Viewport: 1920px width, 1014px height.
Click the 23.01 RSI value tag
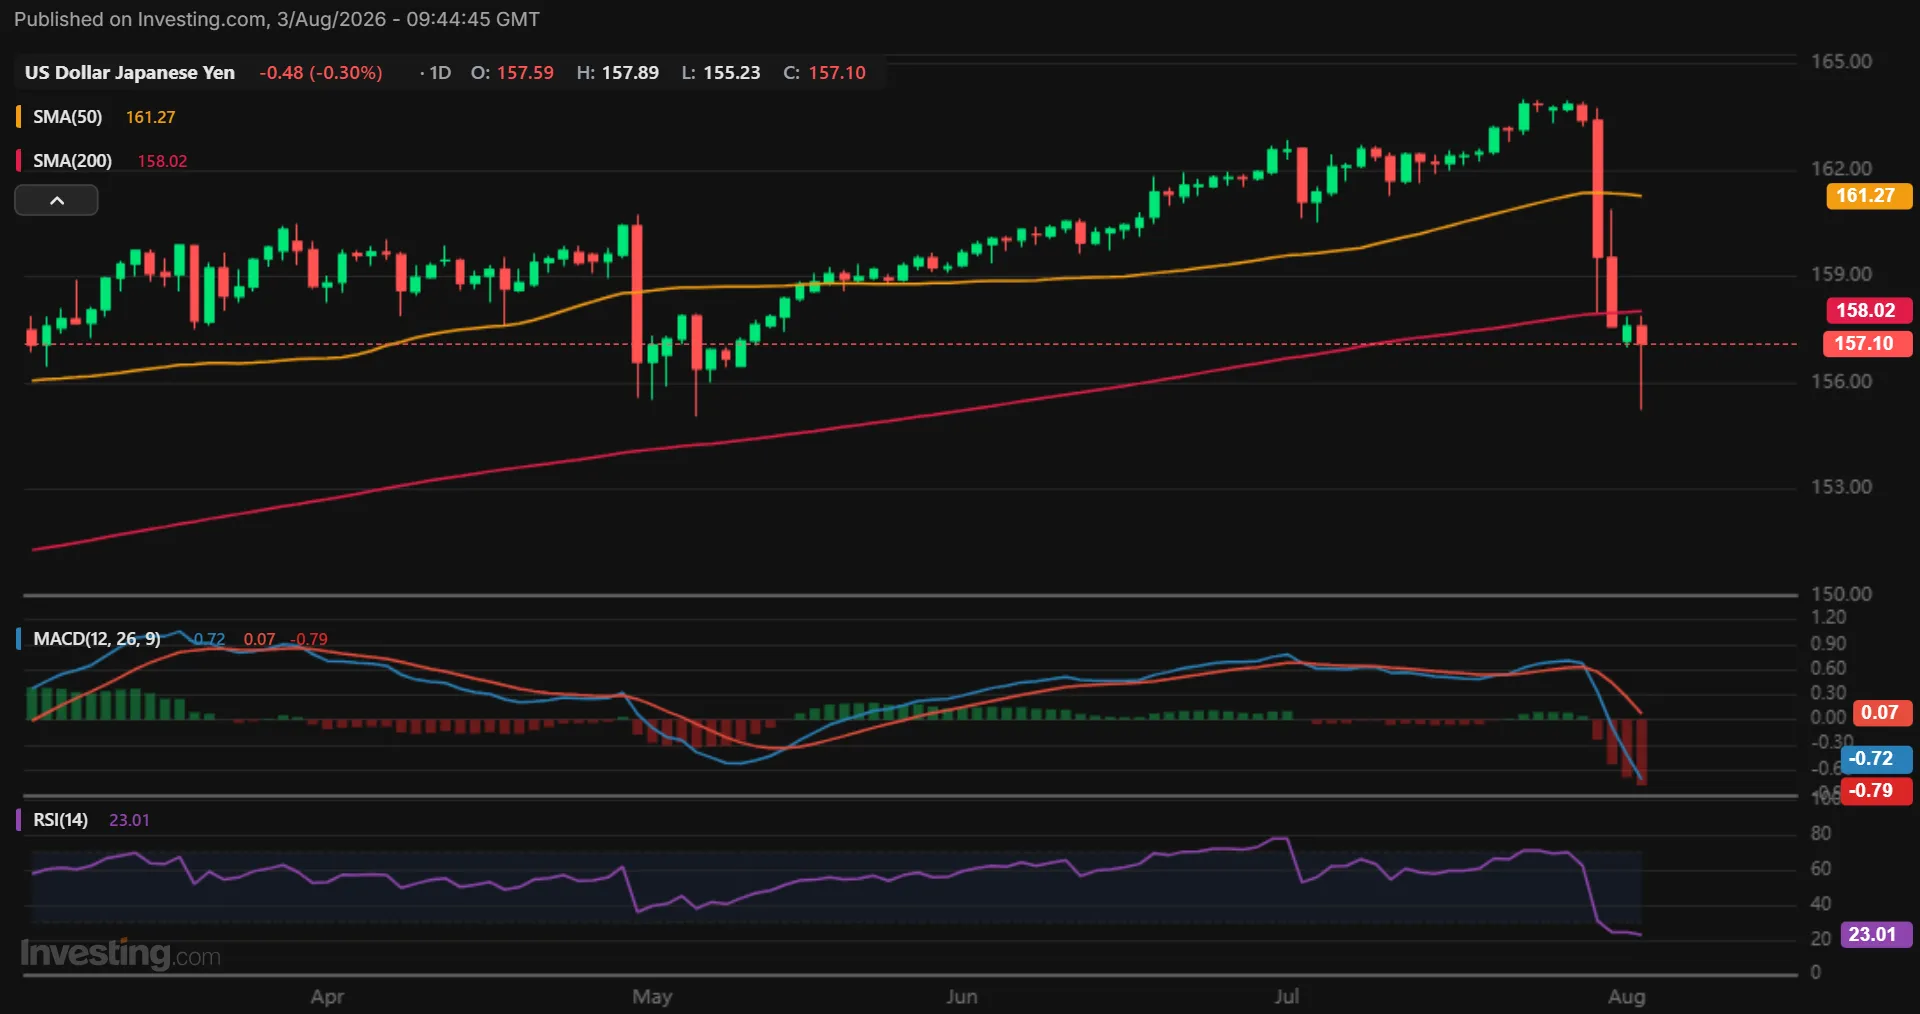1875,935
